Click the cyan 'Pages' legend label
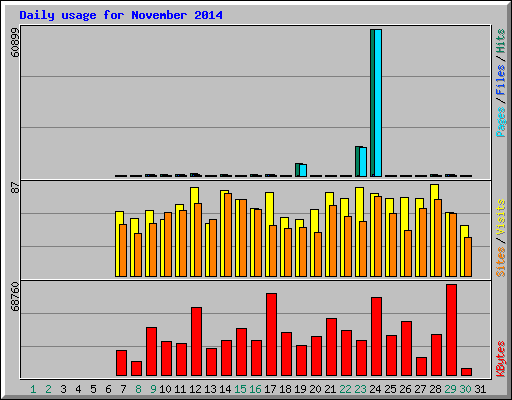Image resolution: width=512 pixels, height=400 pixels. [x=501, y=122]
